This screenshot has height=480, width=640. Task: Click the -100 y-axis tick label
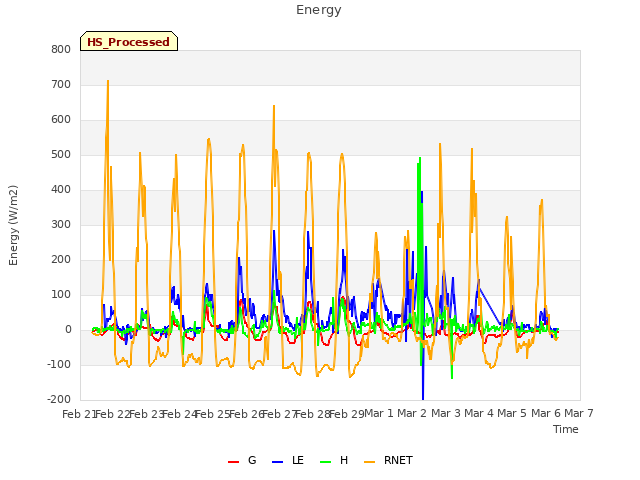point(59,364)
